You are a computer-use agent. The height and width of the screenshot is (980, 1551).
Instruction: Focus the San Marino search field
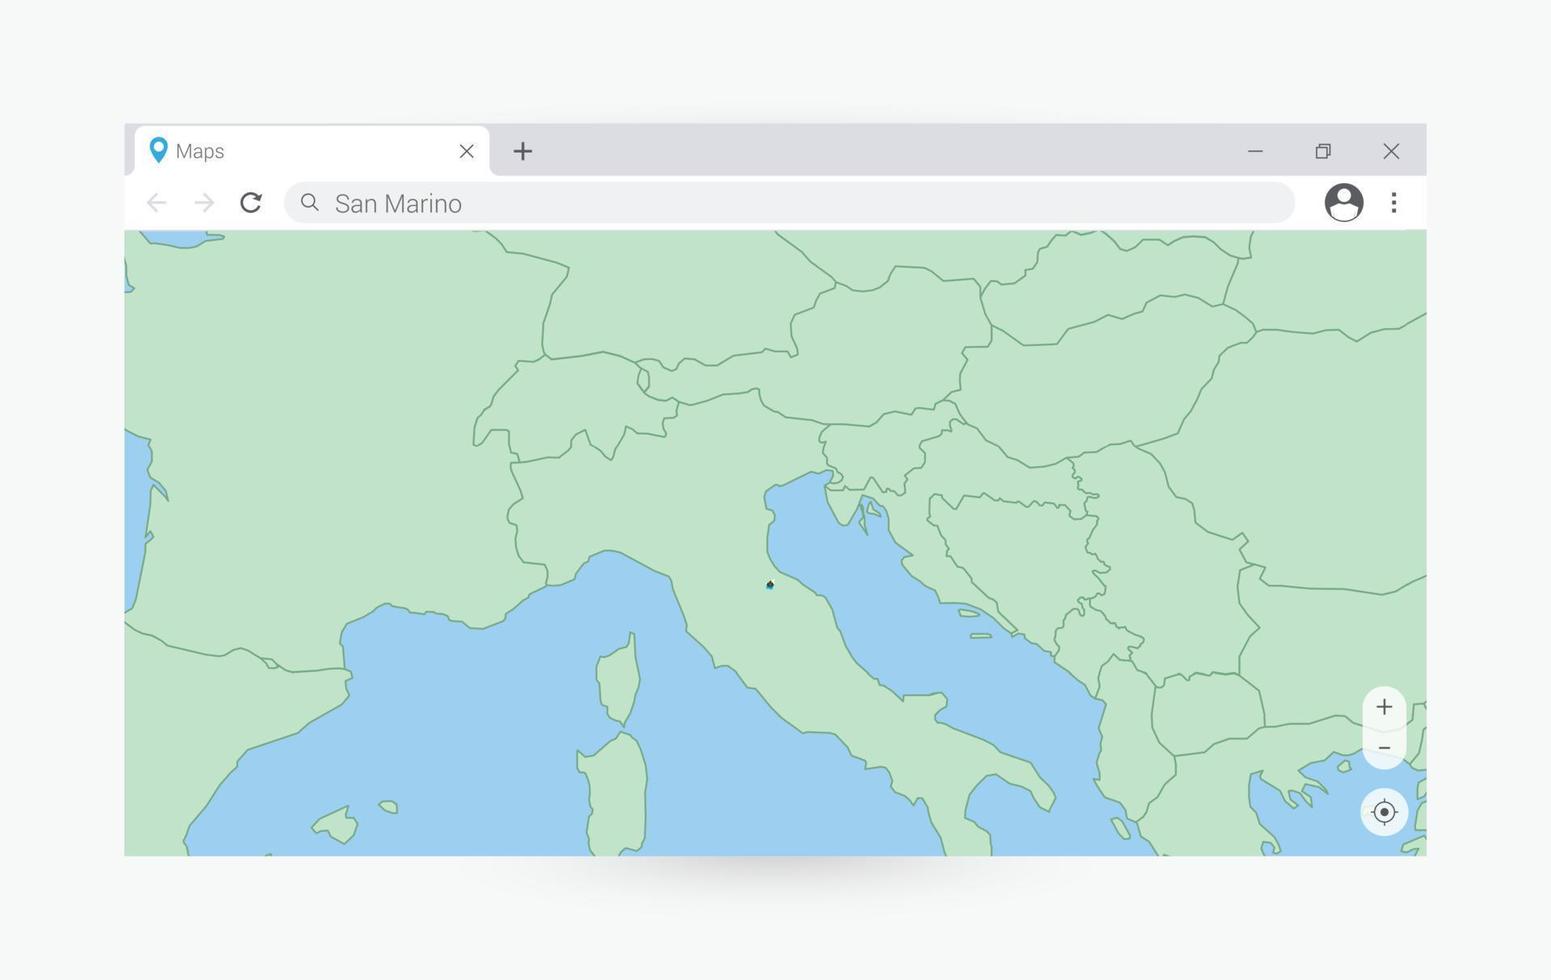point(789,203)
